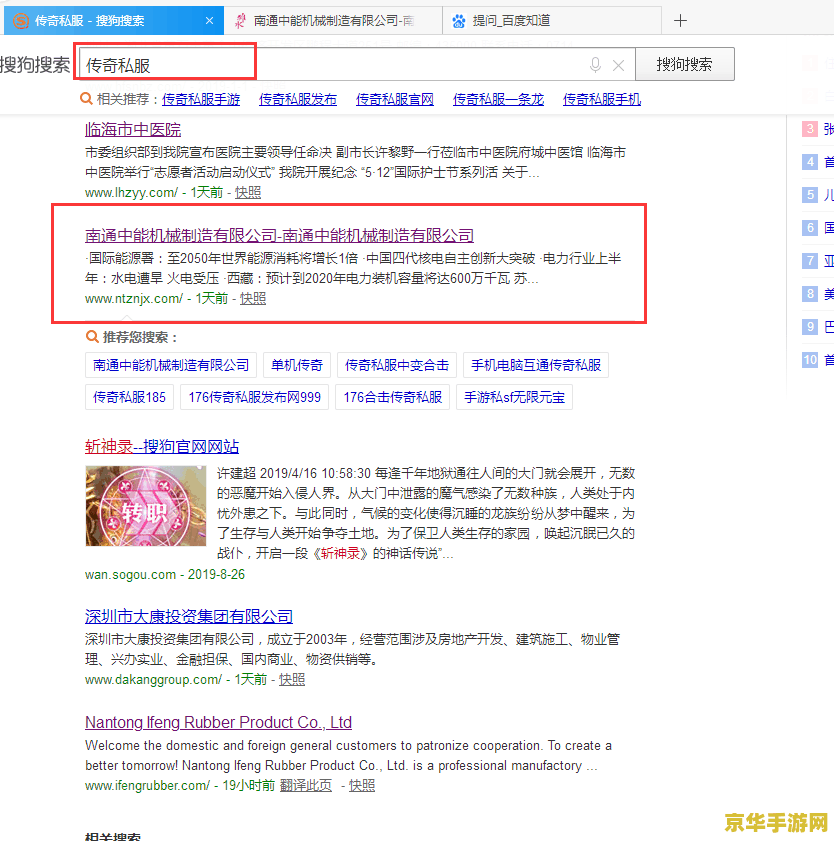Image resolution: width=834 pixels, height=841 pixels.
Task: Click the 斩神录 game thumbnail image
Action: [x=145, y=505]
